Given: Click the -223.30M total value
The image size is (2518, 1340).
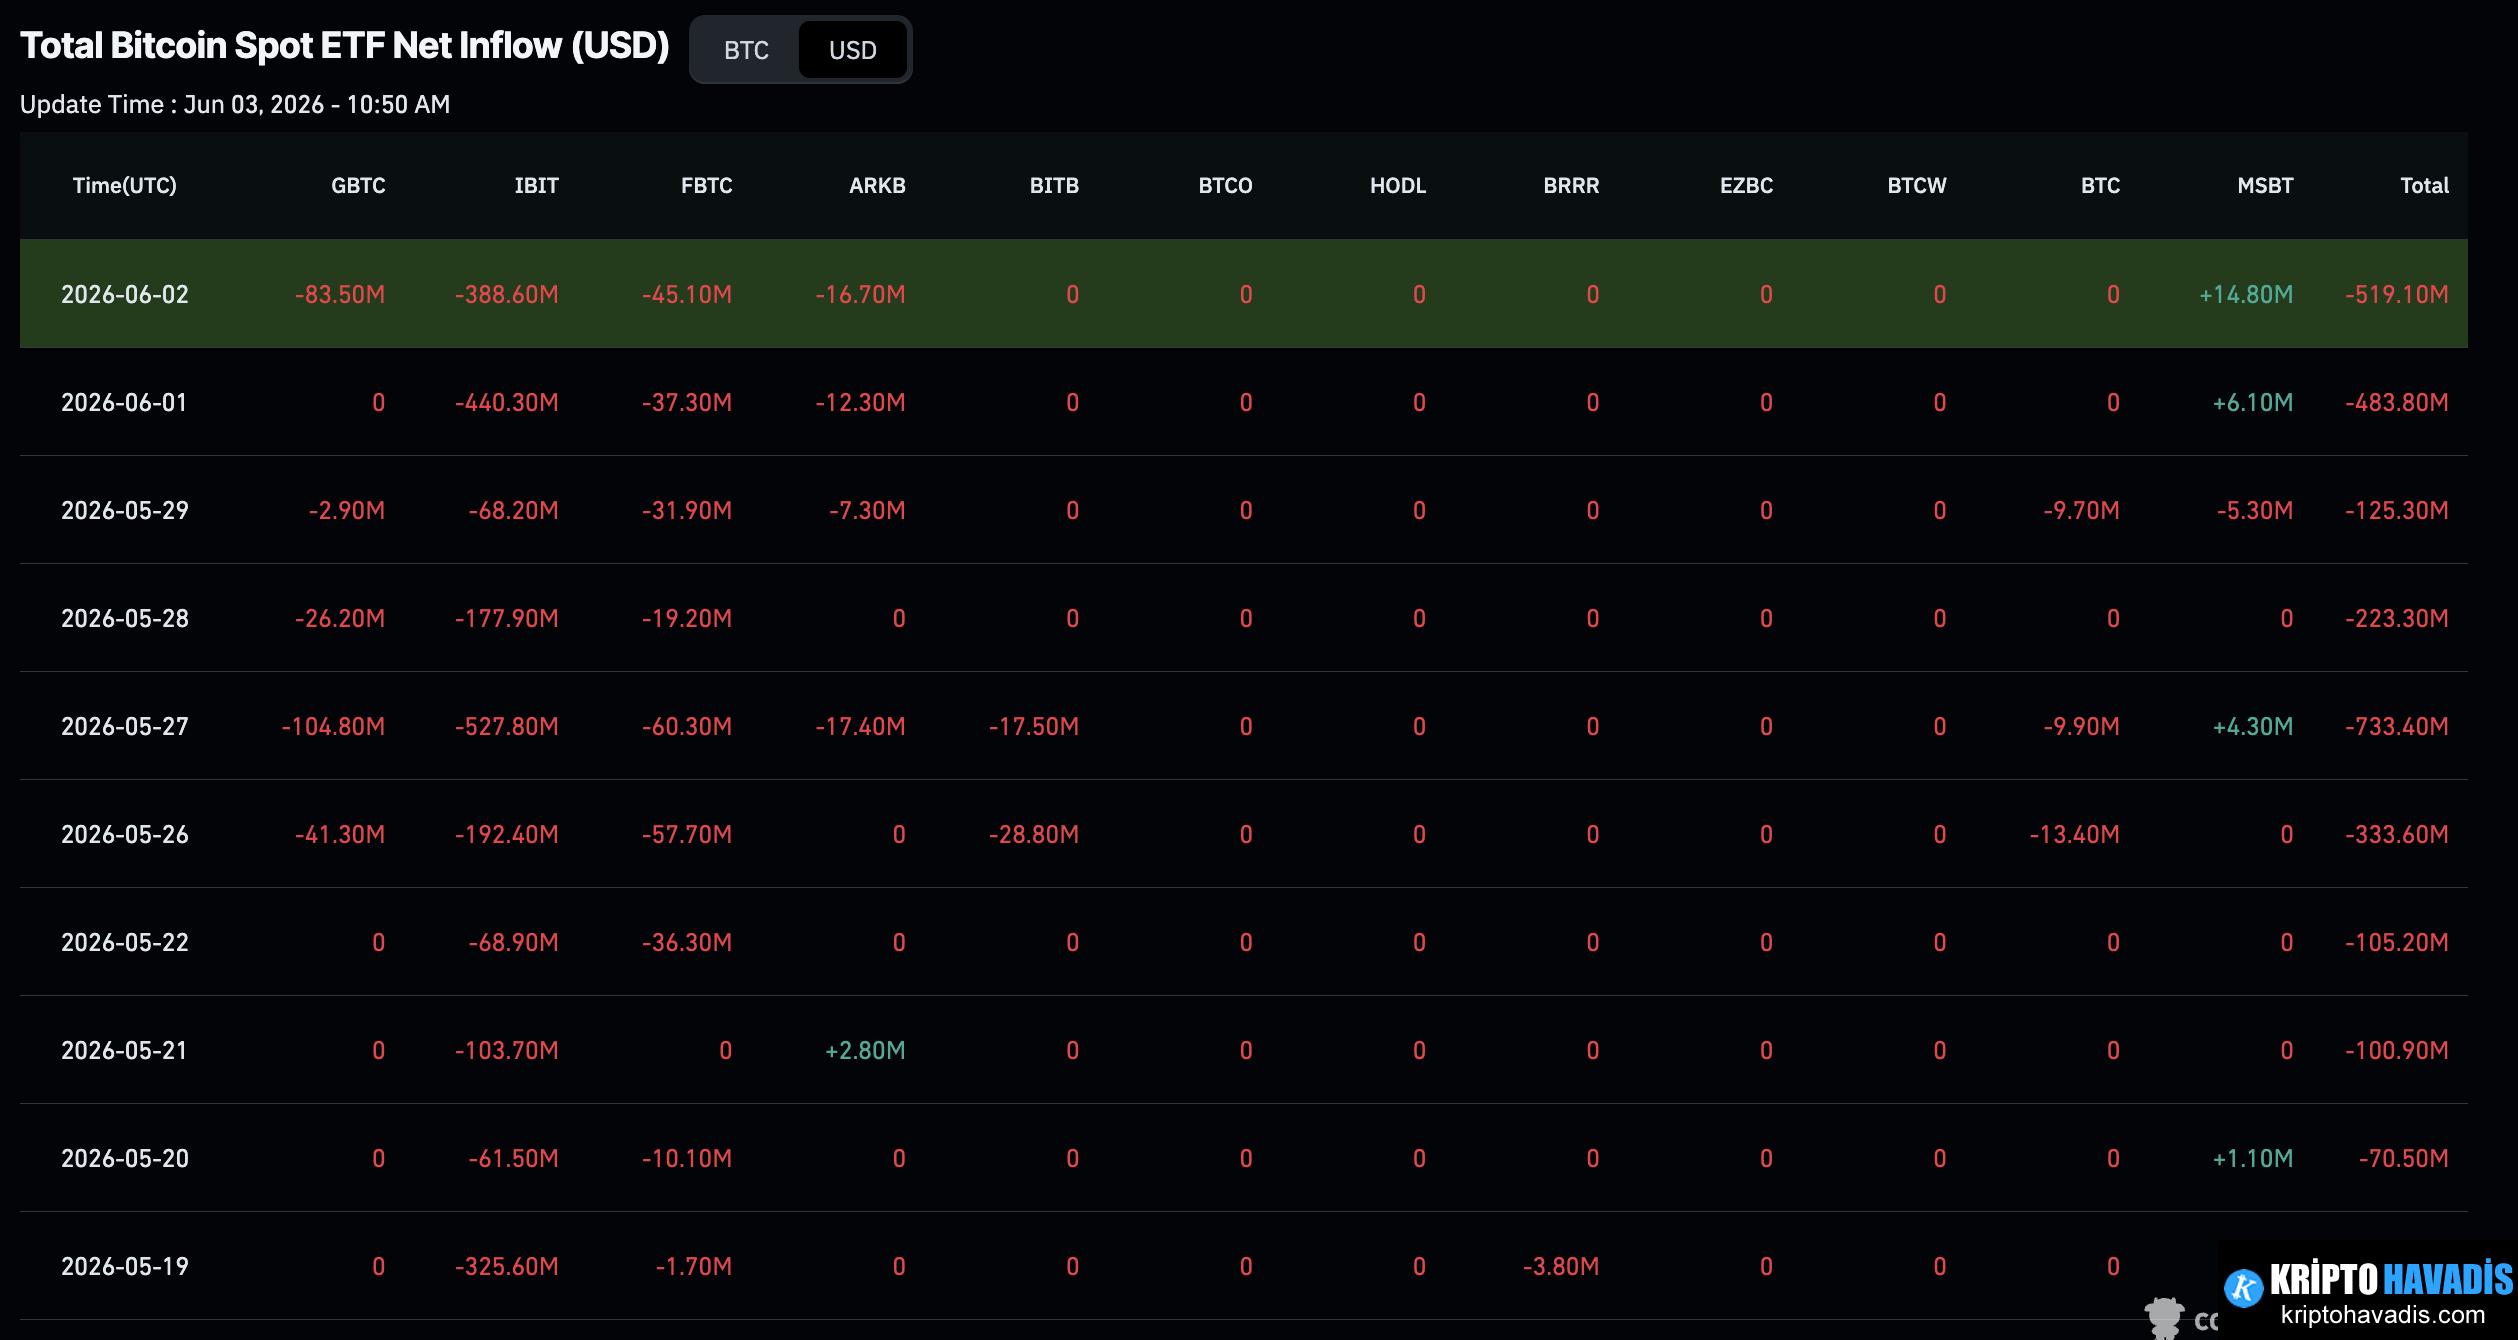Looking at the screenshot, I should tap(2397, 618).
